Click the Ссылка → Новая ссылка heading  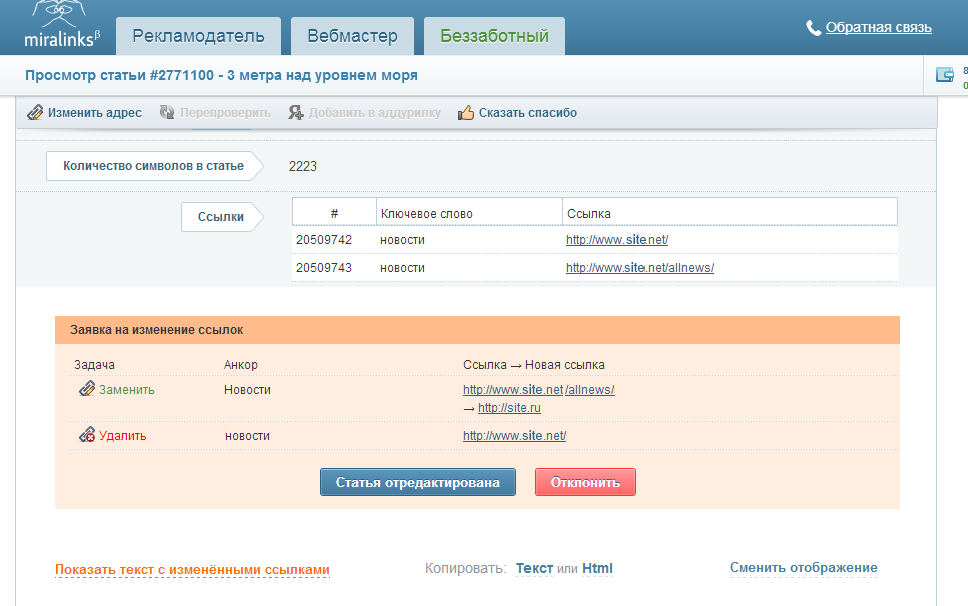(x=533, y=365)
